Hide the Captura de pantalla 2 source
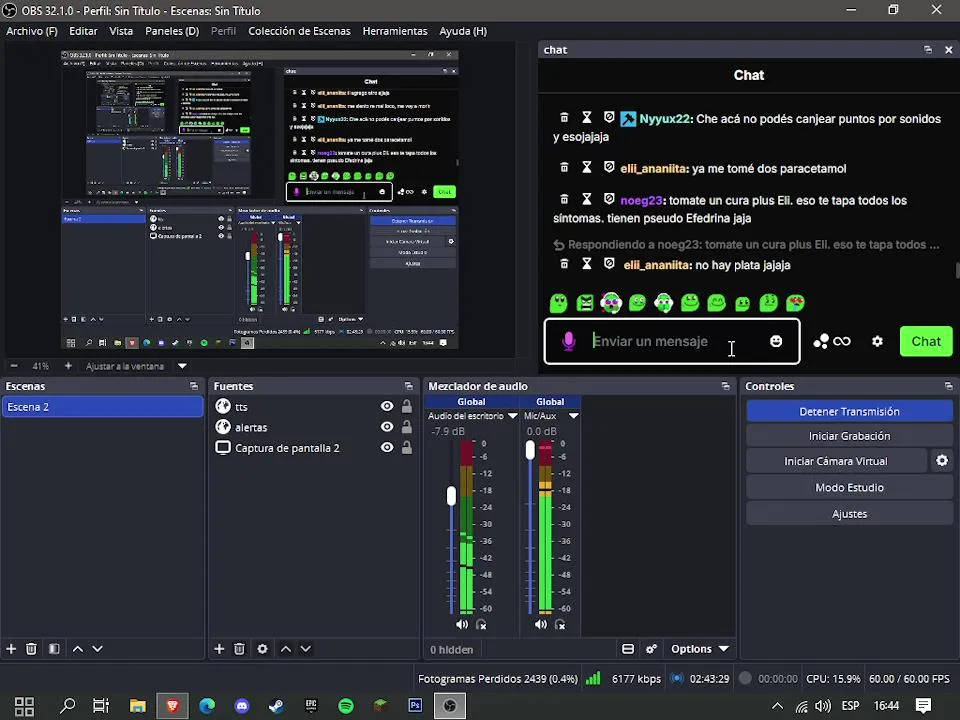This screenshot has width=960, height=720. tap(387, 448)
